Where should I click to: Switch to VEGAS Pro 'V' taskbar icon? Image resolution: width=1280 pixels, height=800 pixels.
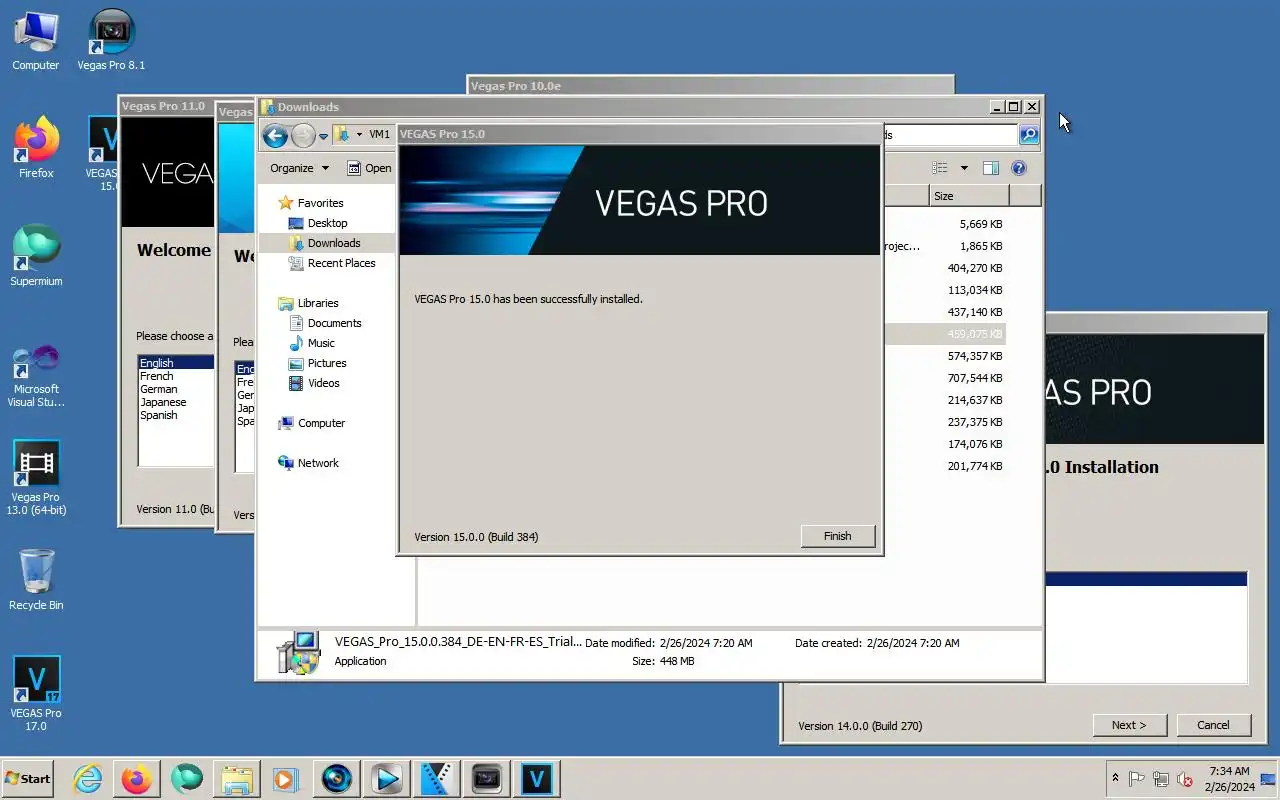pyautogui.click(x=537, y=778)
